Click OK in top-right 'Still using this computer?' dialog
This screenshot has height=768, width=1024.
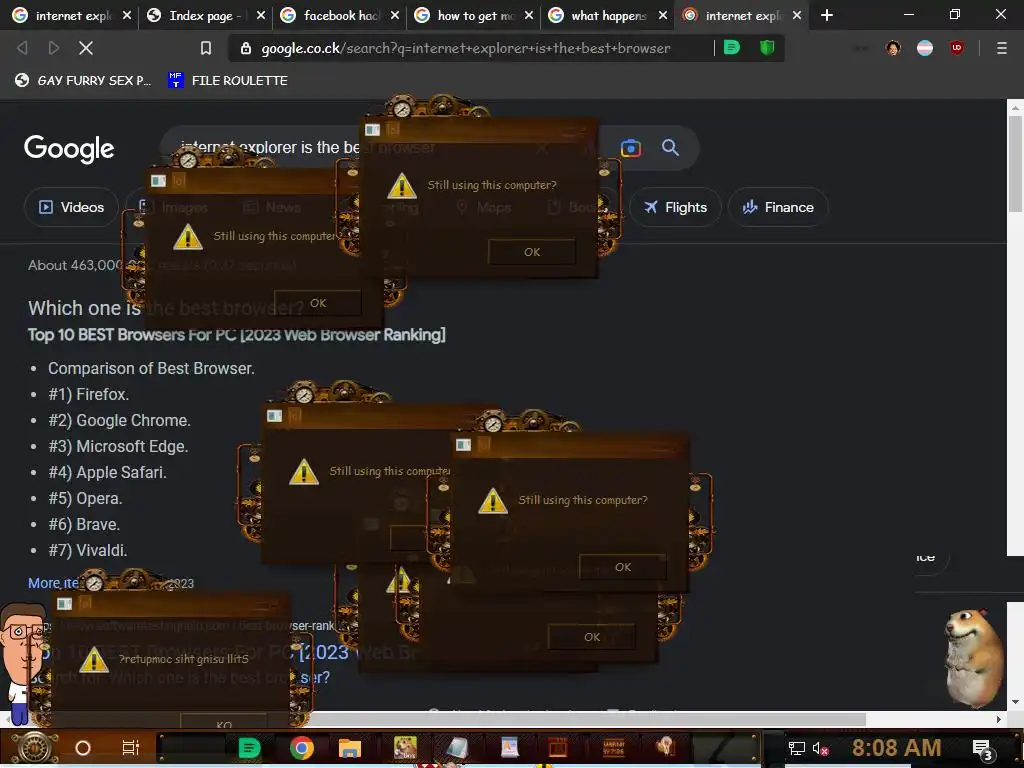tap(532, 252)
